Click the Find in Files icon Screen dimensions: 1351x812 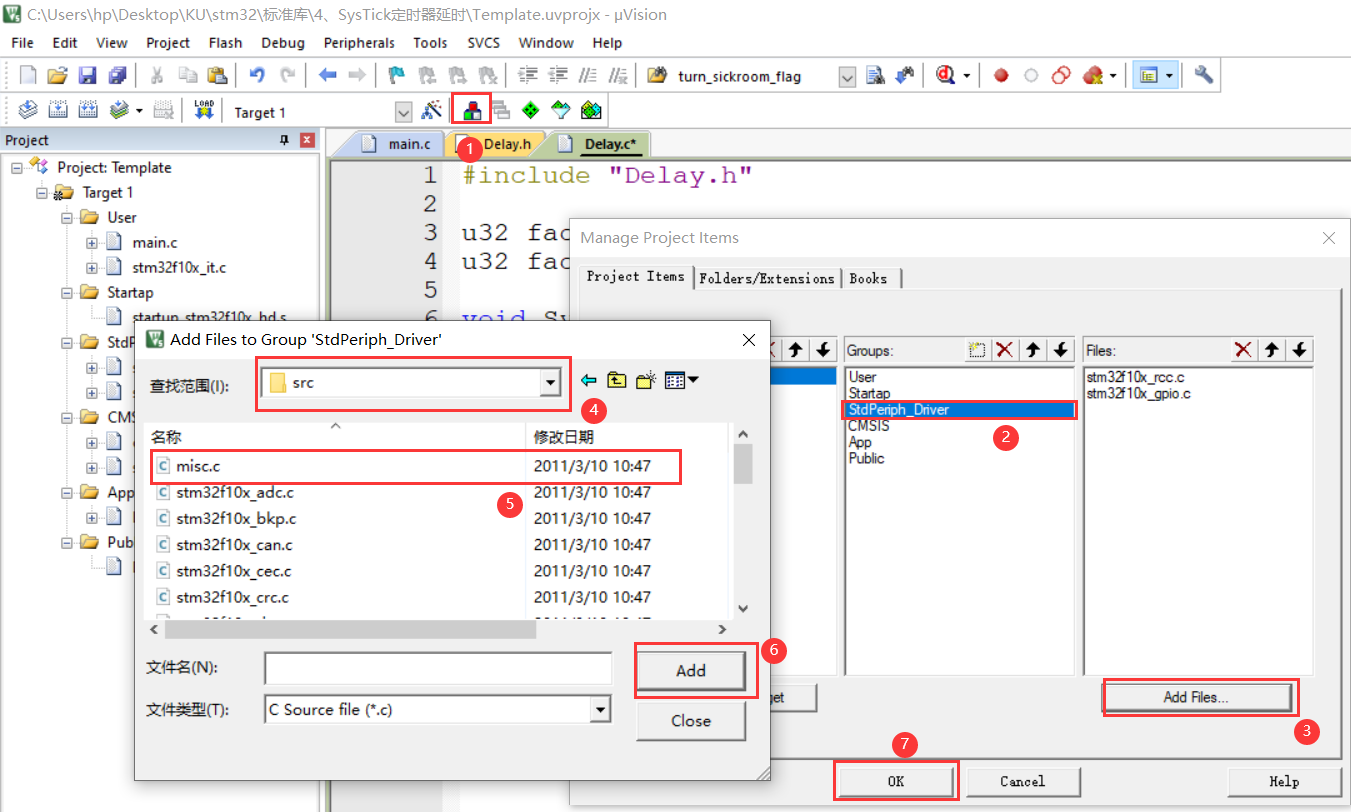tap(875, 75)
